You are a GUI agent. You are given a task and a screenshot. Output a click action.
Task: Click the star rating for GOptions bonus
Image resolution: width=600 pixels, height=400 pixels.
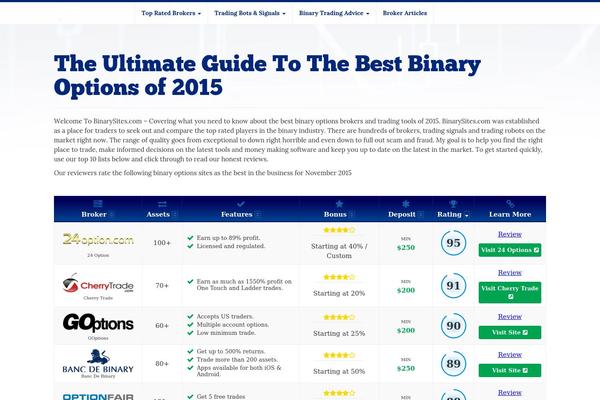(339, 317)
